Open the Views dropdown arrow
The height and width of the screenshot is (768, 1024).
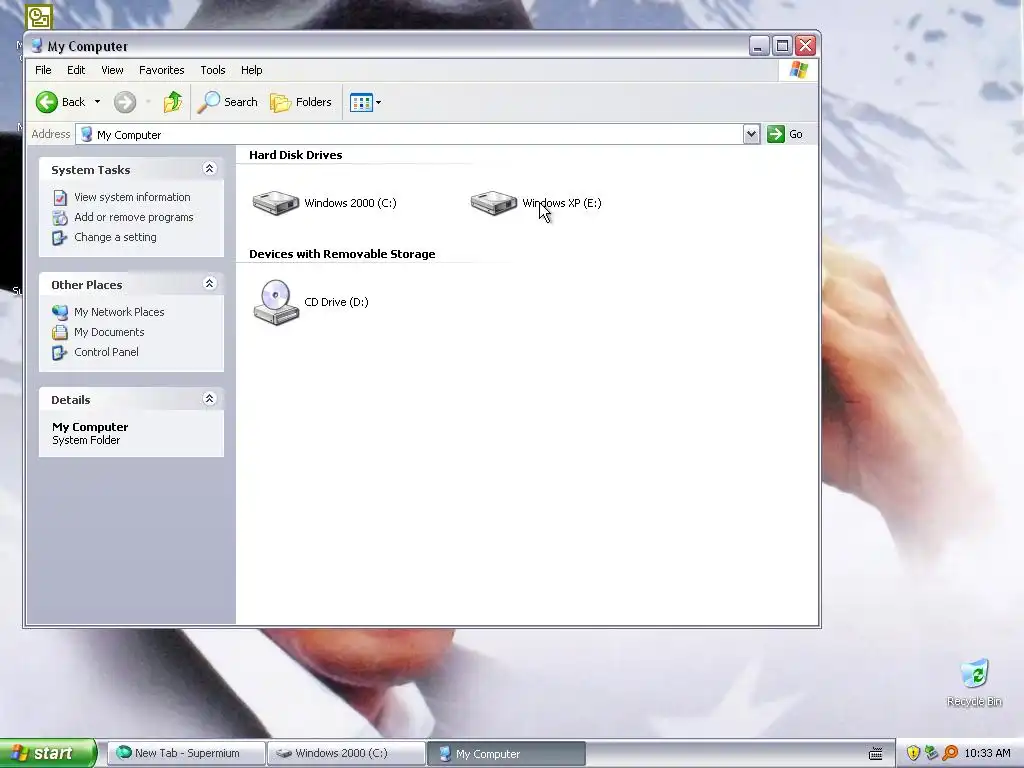tap(378, 103)
